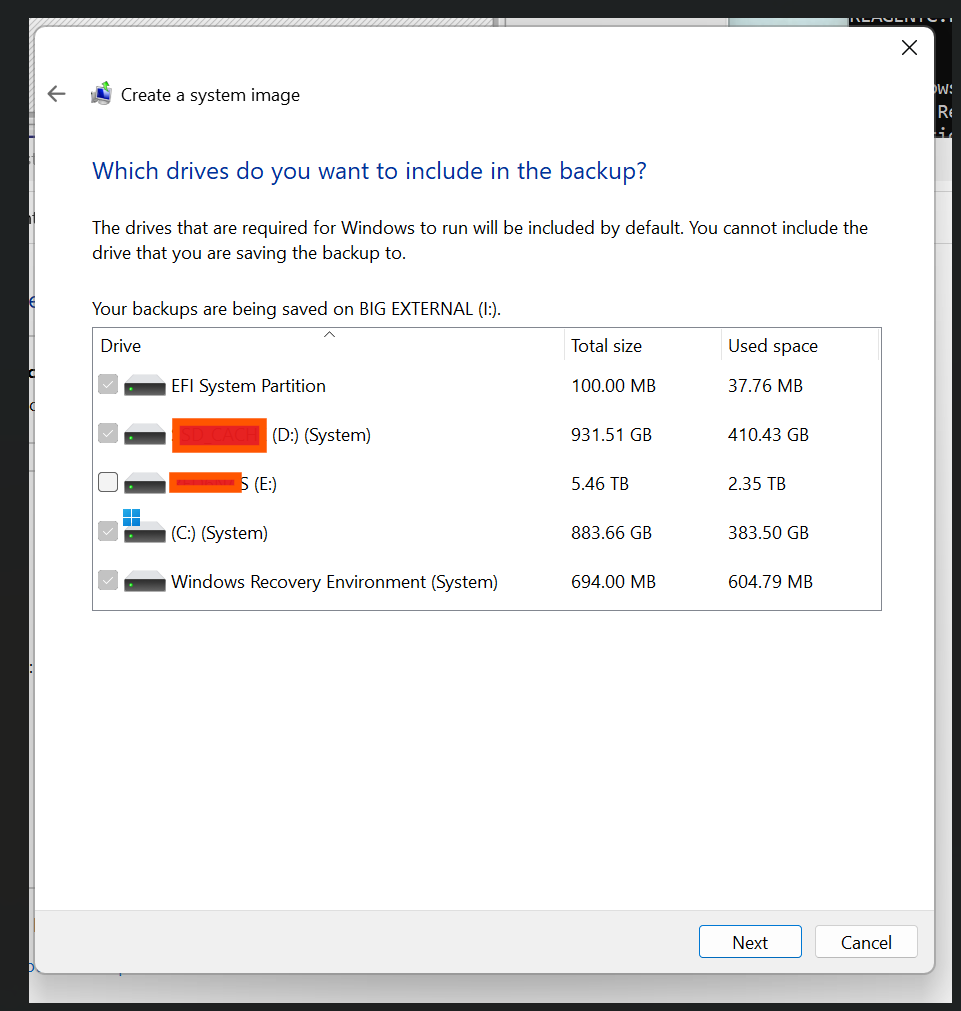Click the C: (System) checkbox
Screen dimensions: 961x1011
click(x=108, y=532)
